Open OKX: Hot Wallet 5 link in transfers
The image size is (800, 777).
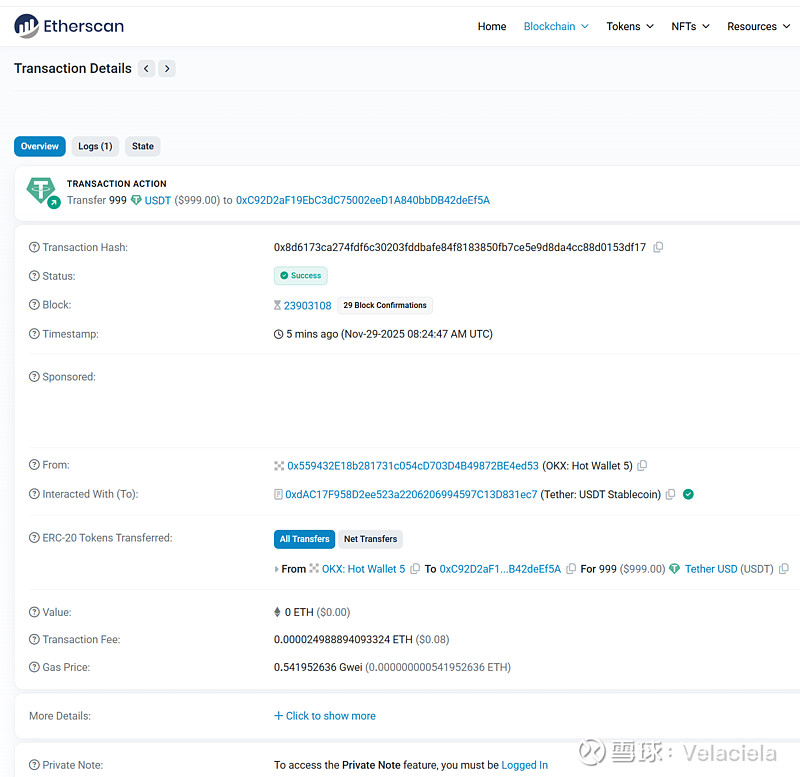(x=363, y=569)
